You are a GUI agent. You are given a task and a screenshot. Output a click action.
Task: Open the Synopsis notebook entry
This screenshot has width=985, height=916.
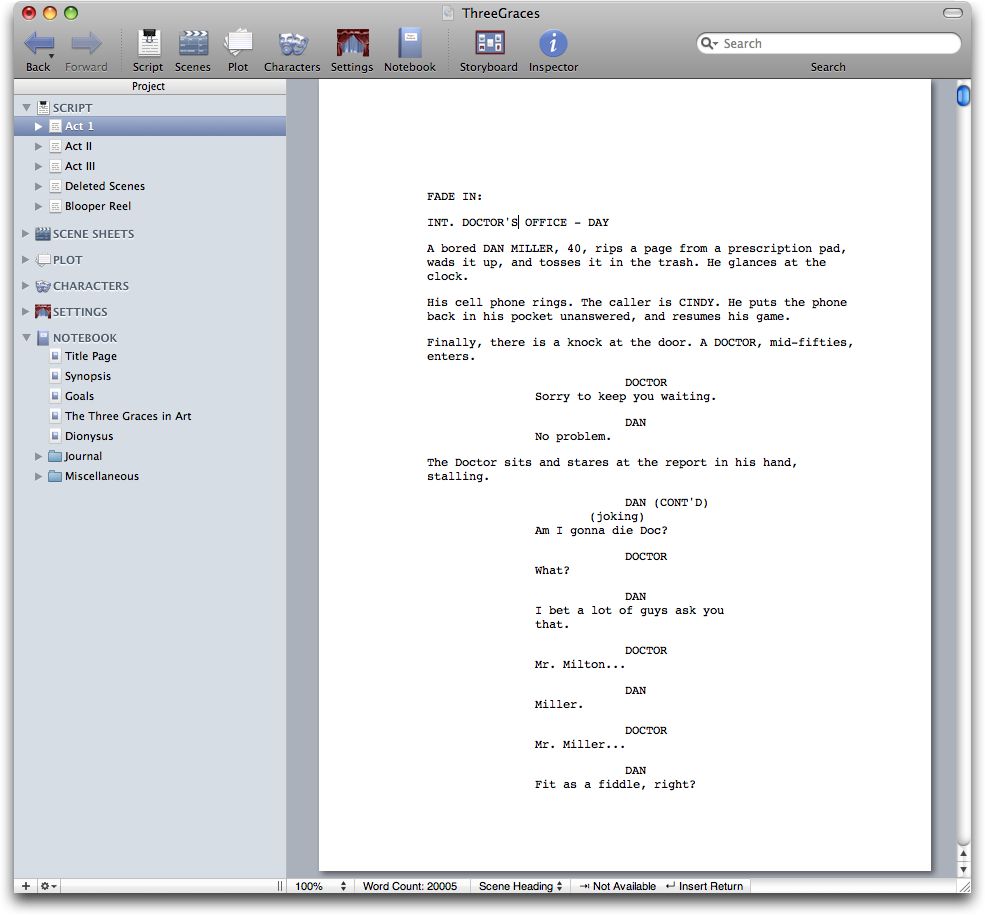[88, 376]
